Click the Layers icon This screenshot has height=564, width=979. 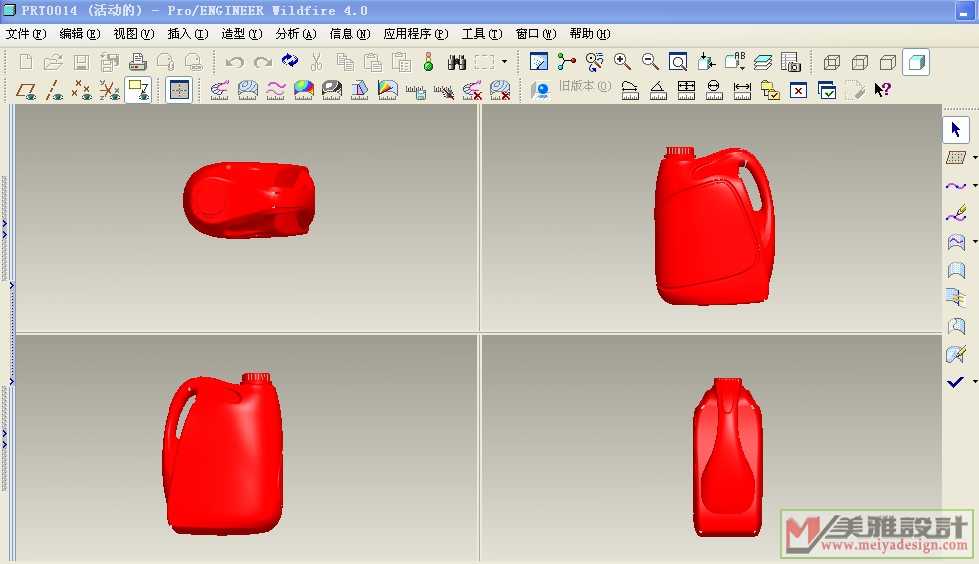coord(762,62)
